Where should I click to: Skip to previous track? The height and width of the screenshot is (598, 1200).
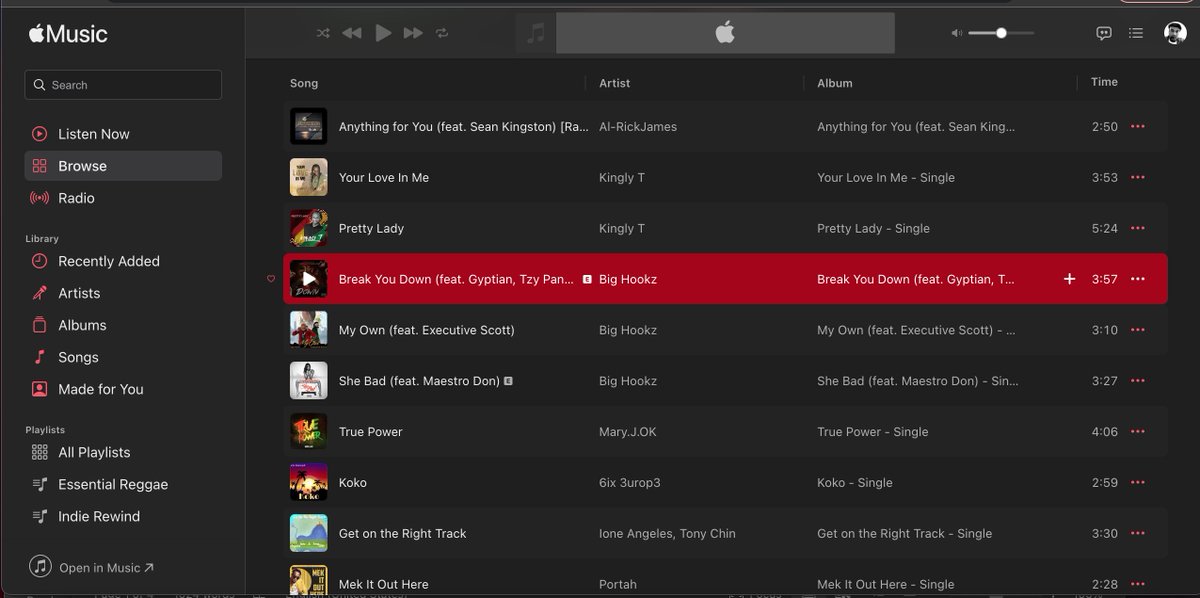[352, 33]
